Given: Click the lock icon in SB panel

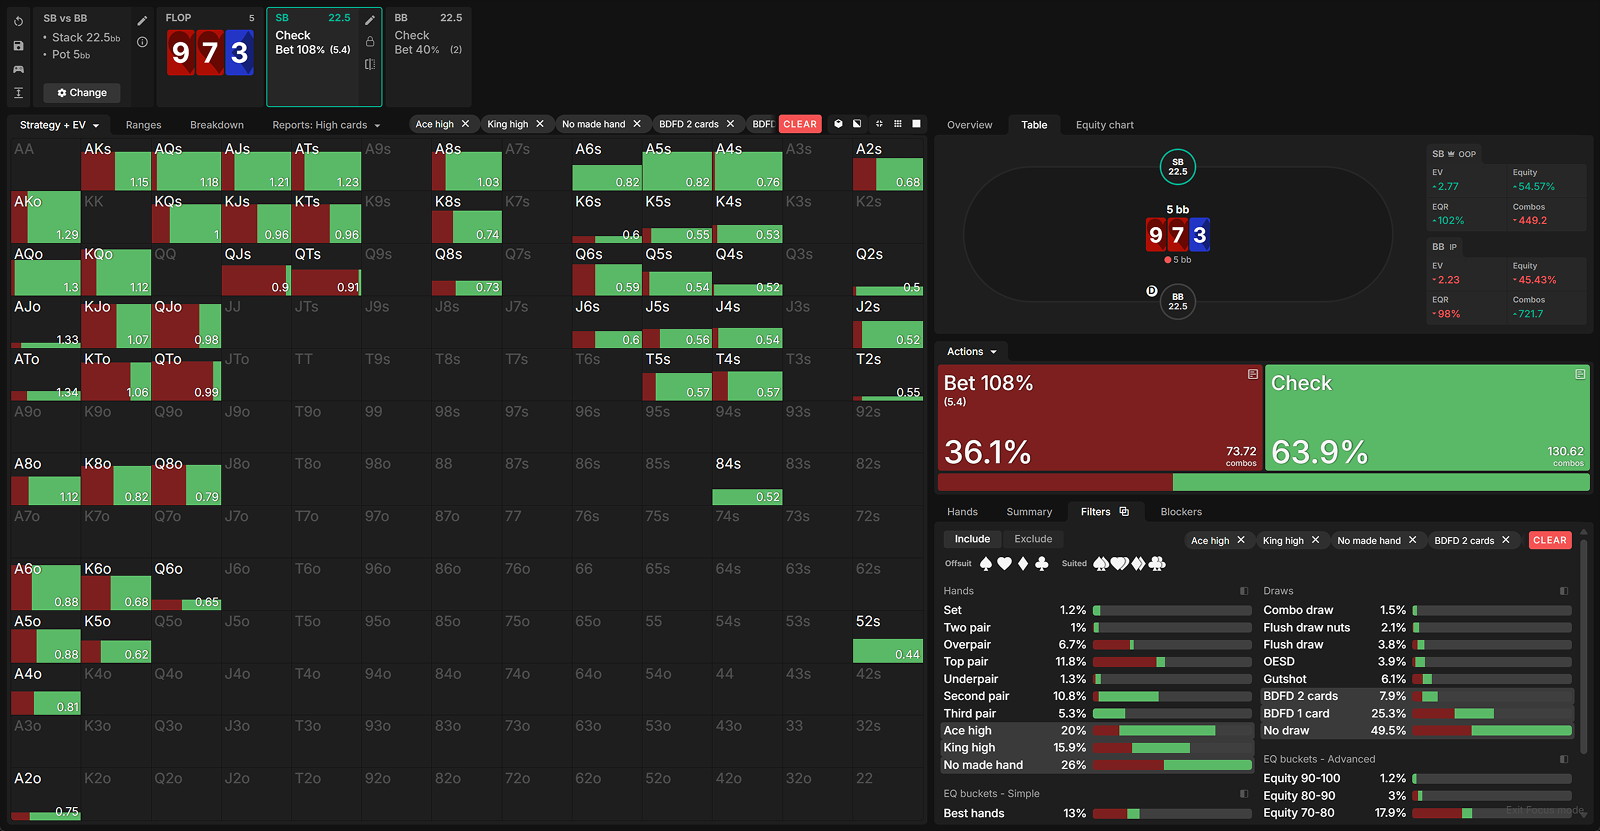Looking at the screenshot, I should pos(370,42).
